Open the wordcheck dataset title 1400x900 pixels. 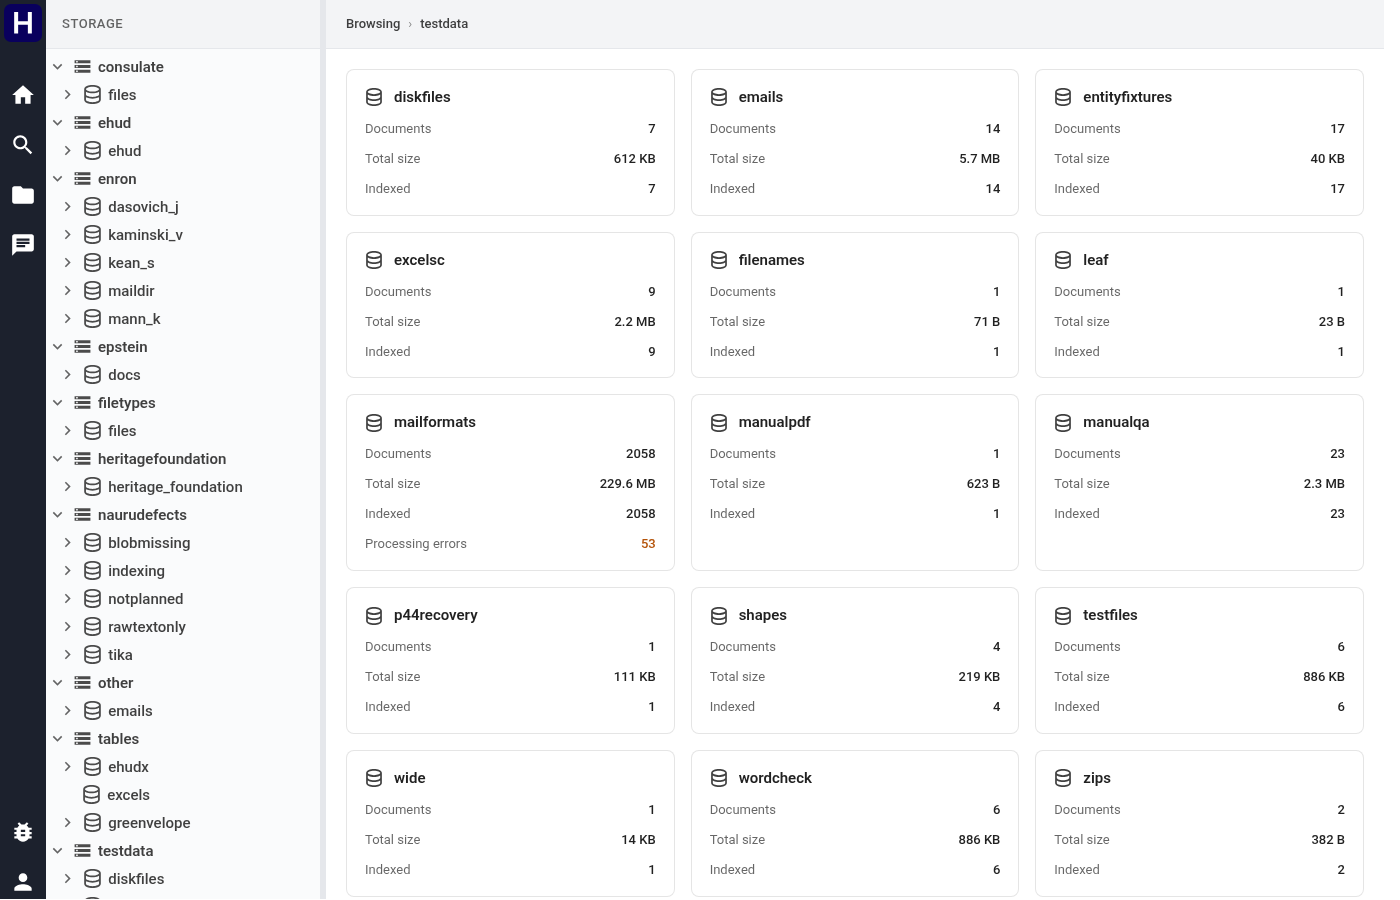tap(775, 778)
